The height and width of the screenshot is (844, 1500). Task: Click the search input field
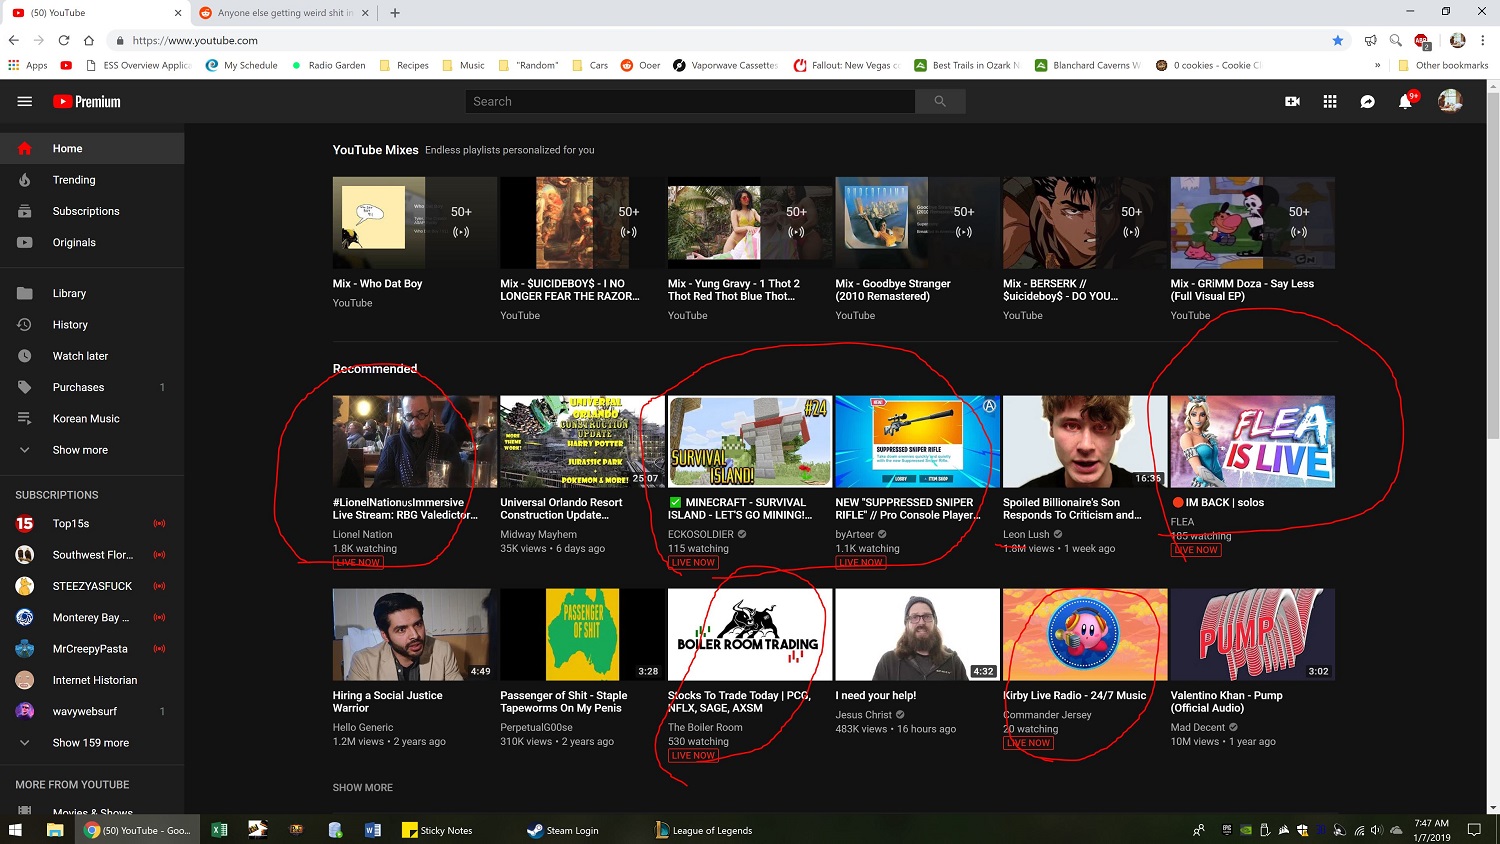(690, 101)
